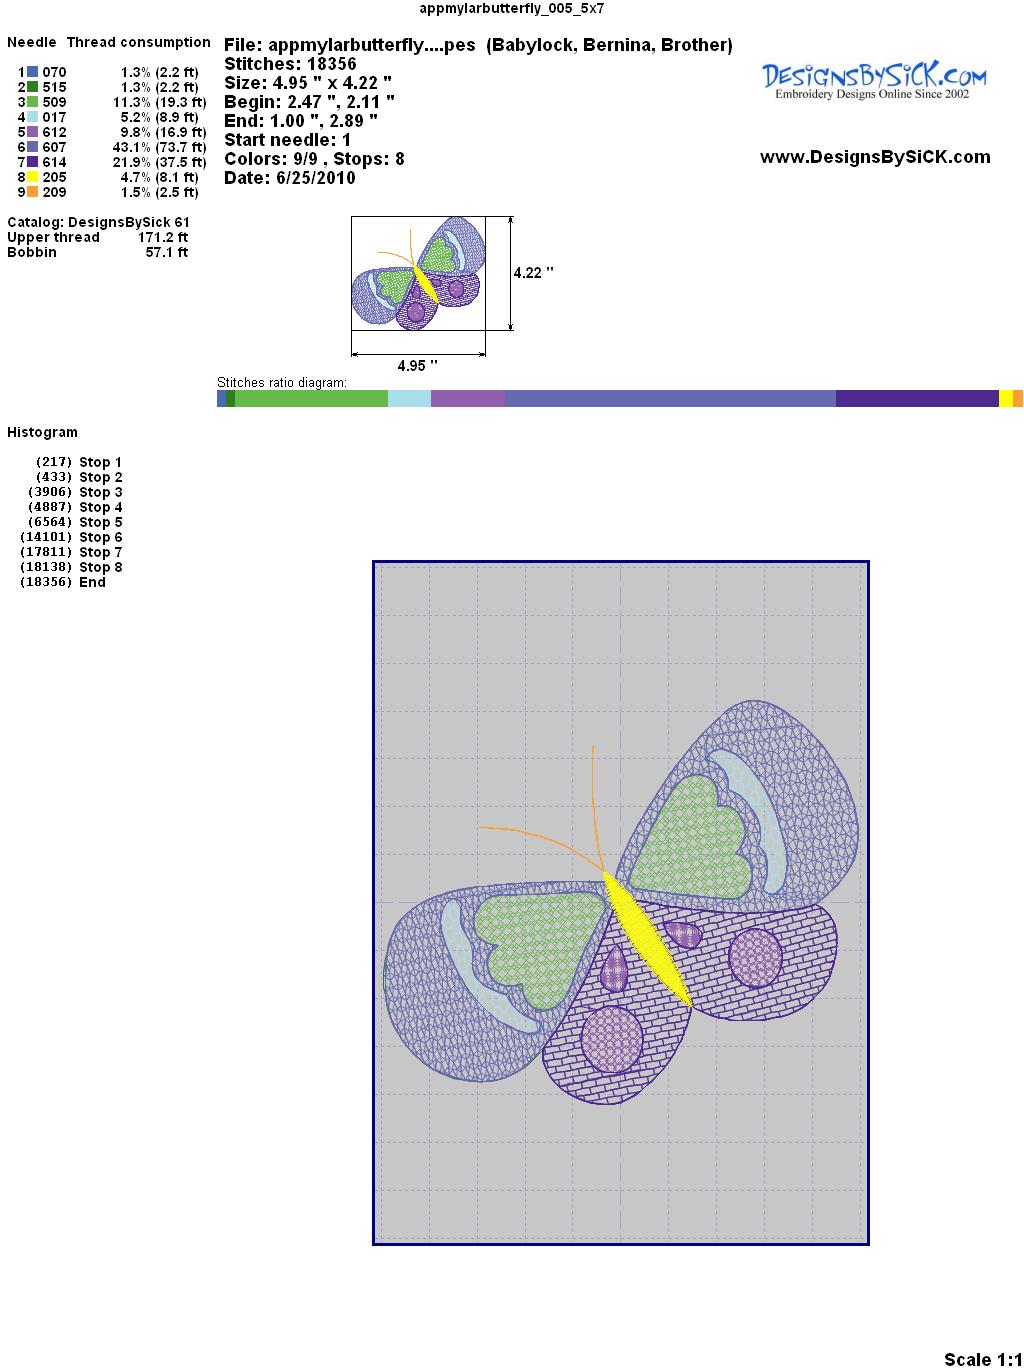Click the Scale 1:1 label
Screen dimensions: 1024x1370
982,1359
